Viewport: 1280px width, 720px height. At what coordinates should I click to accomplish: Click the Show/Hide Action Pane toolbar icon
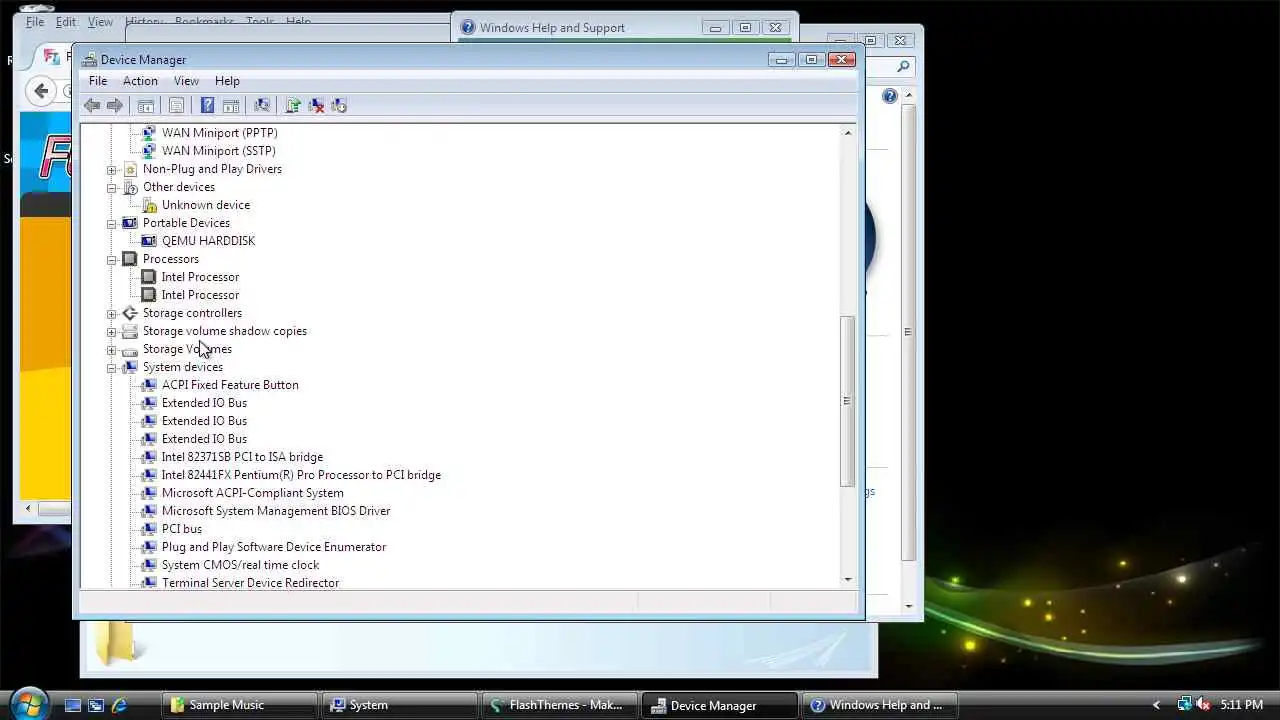click(231, 105)
